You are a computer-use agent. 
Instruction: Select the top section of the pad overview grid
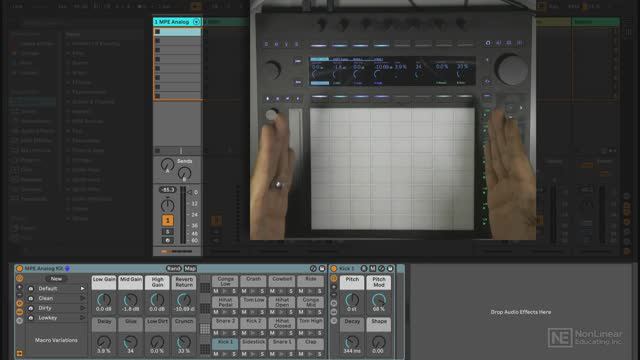coord(205,288)
